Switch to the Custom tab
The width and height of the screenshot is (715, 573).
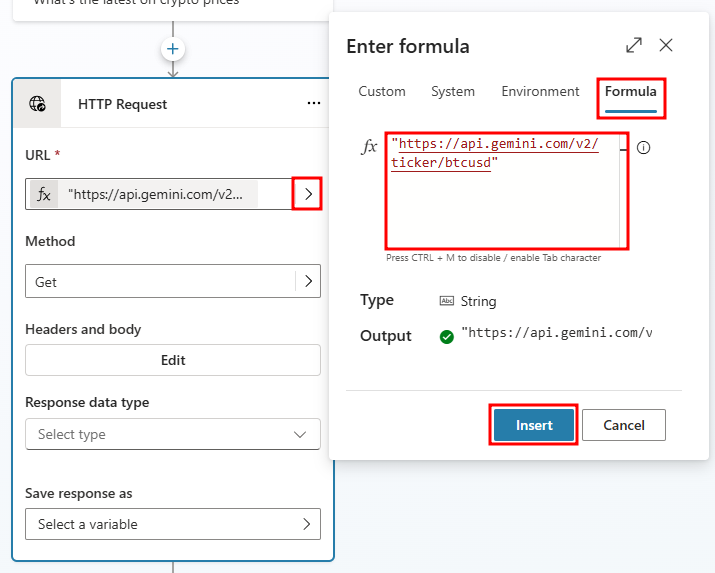(x=382, y=92)
